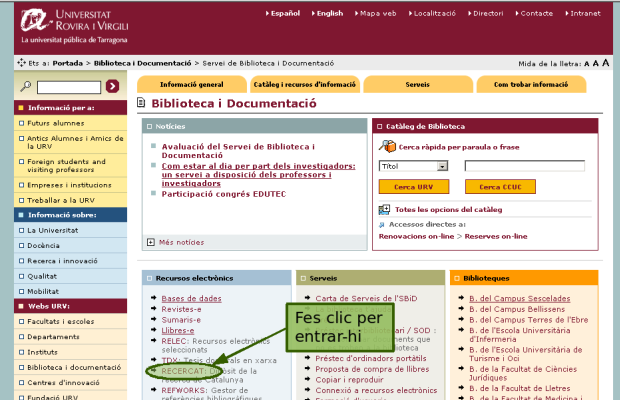This screenshot has height=400, width=620.
Task: Open Carta de Serveis de l'SBiD
Action: click(366, 298)
